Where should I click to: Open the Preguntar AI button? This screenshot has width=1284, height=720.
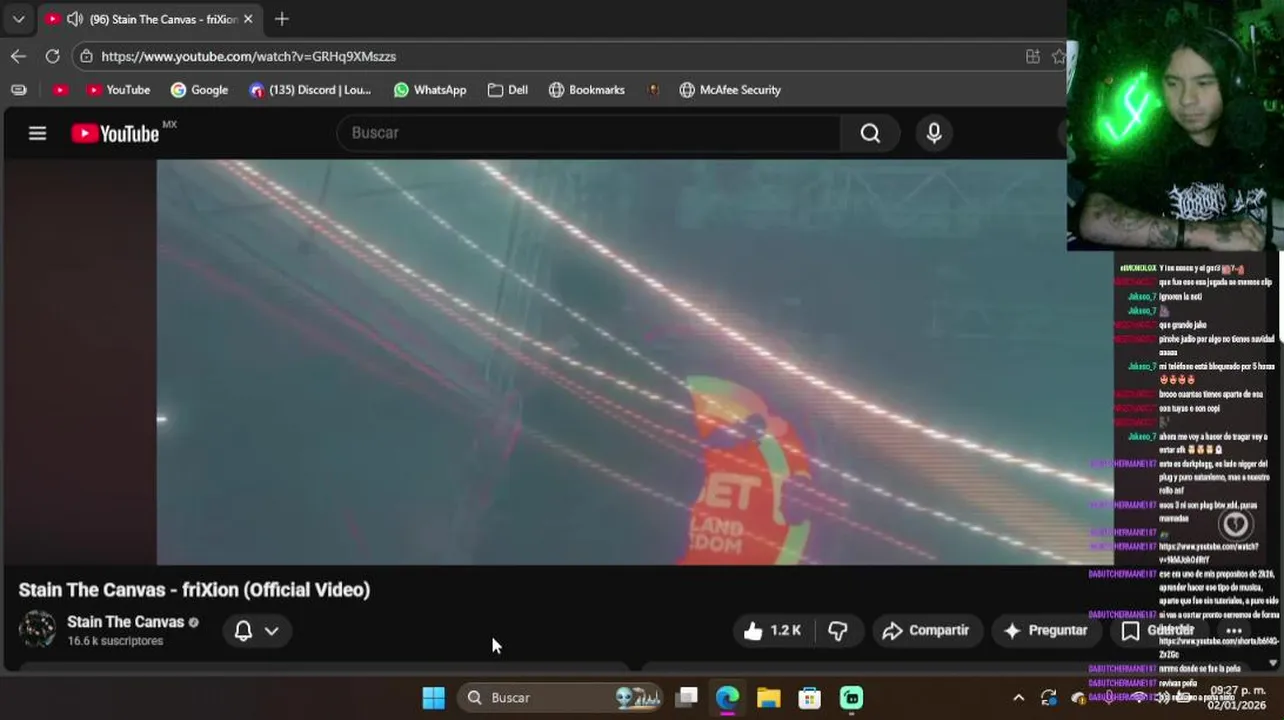click(x=1045, y=630)
